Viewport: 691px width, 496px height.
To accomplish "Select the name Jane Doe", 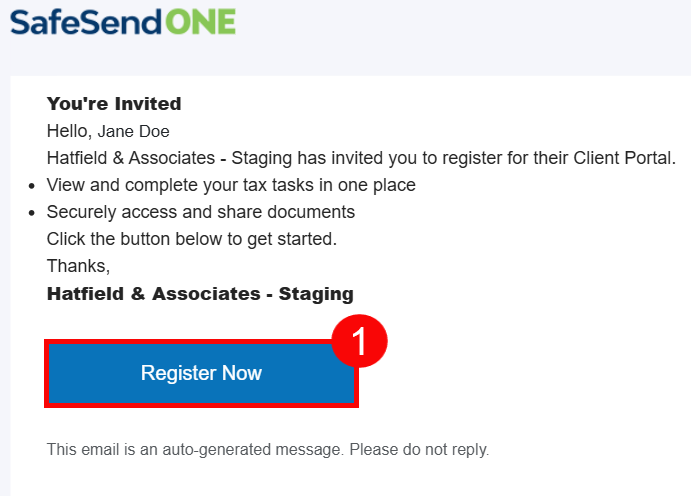I will [134, 132].
